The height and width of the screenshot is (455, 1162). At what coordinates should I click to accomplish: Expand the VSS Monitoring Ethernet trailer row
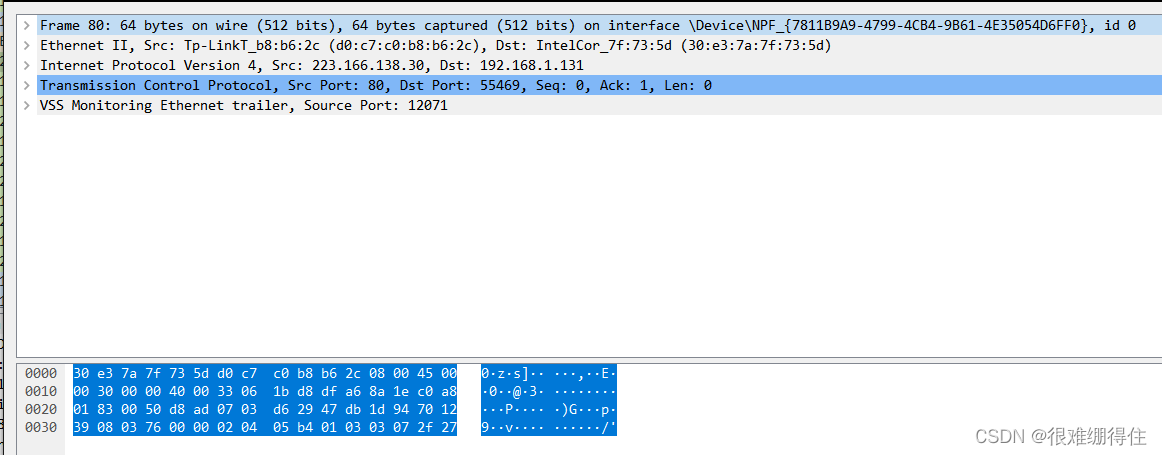pos(27,105)
